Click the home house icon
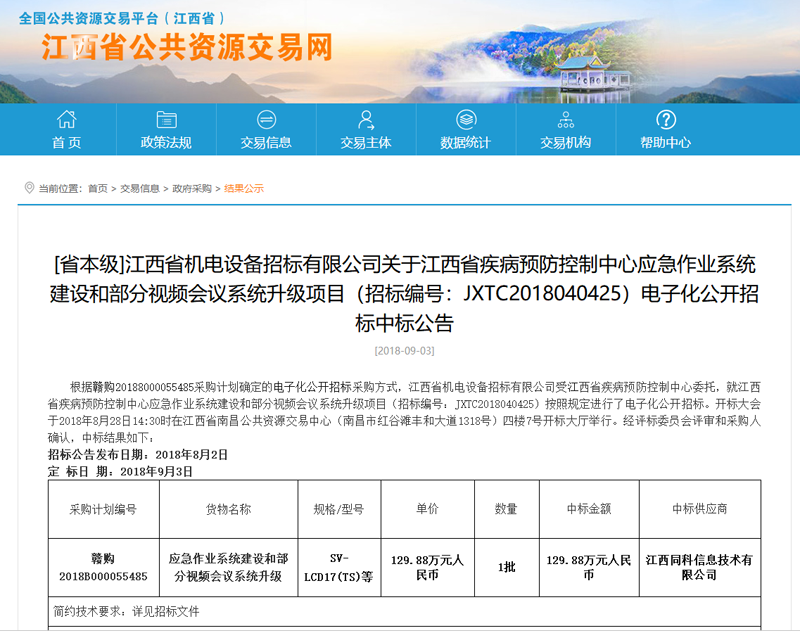This screenshot has width=800, height=633. point(66,120)
